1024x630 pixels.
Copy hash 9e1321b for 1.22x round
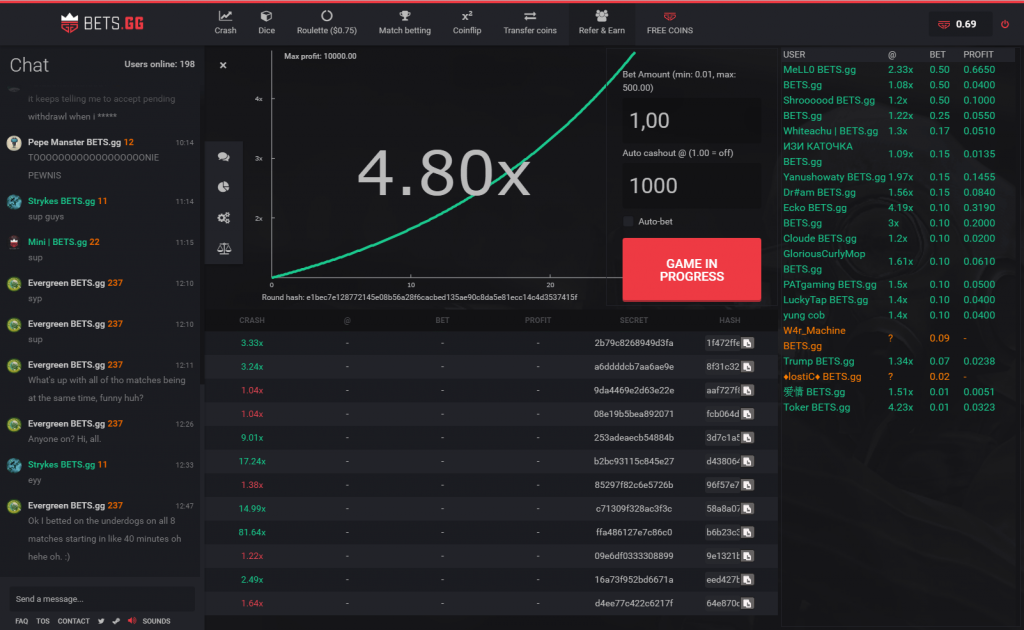click(747, 556)
